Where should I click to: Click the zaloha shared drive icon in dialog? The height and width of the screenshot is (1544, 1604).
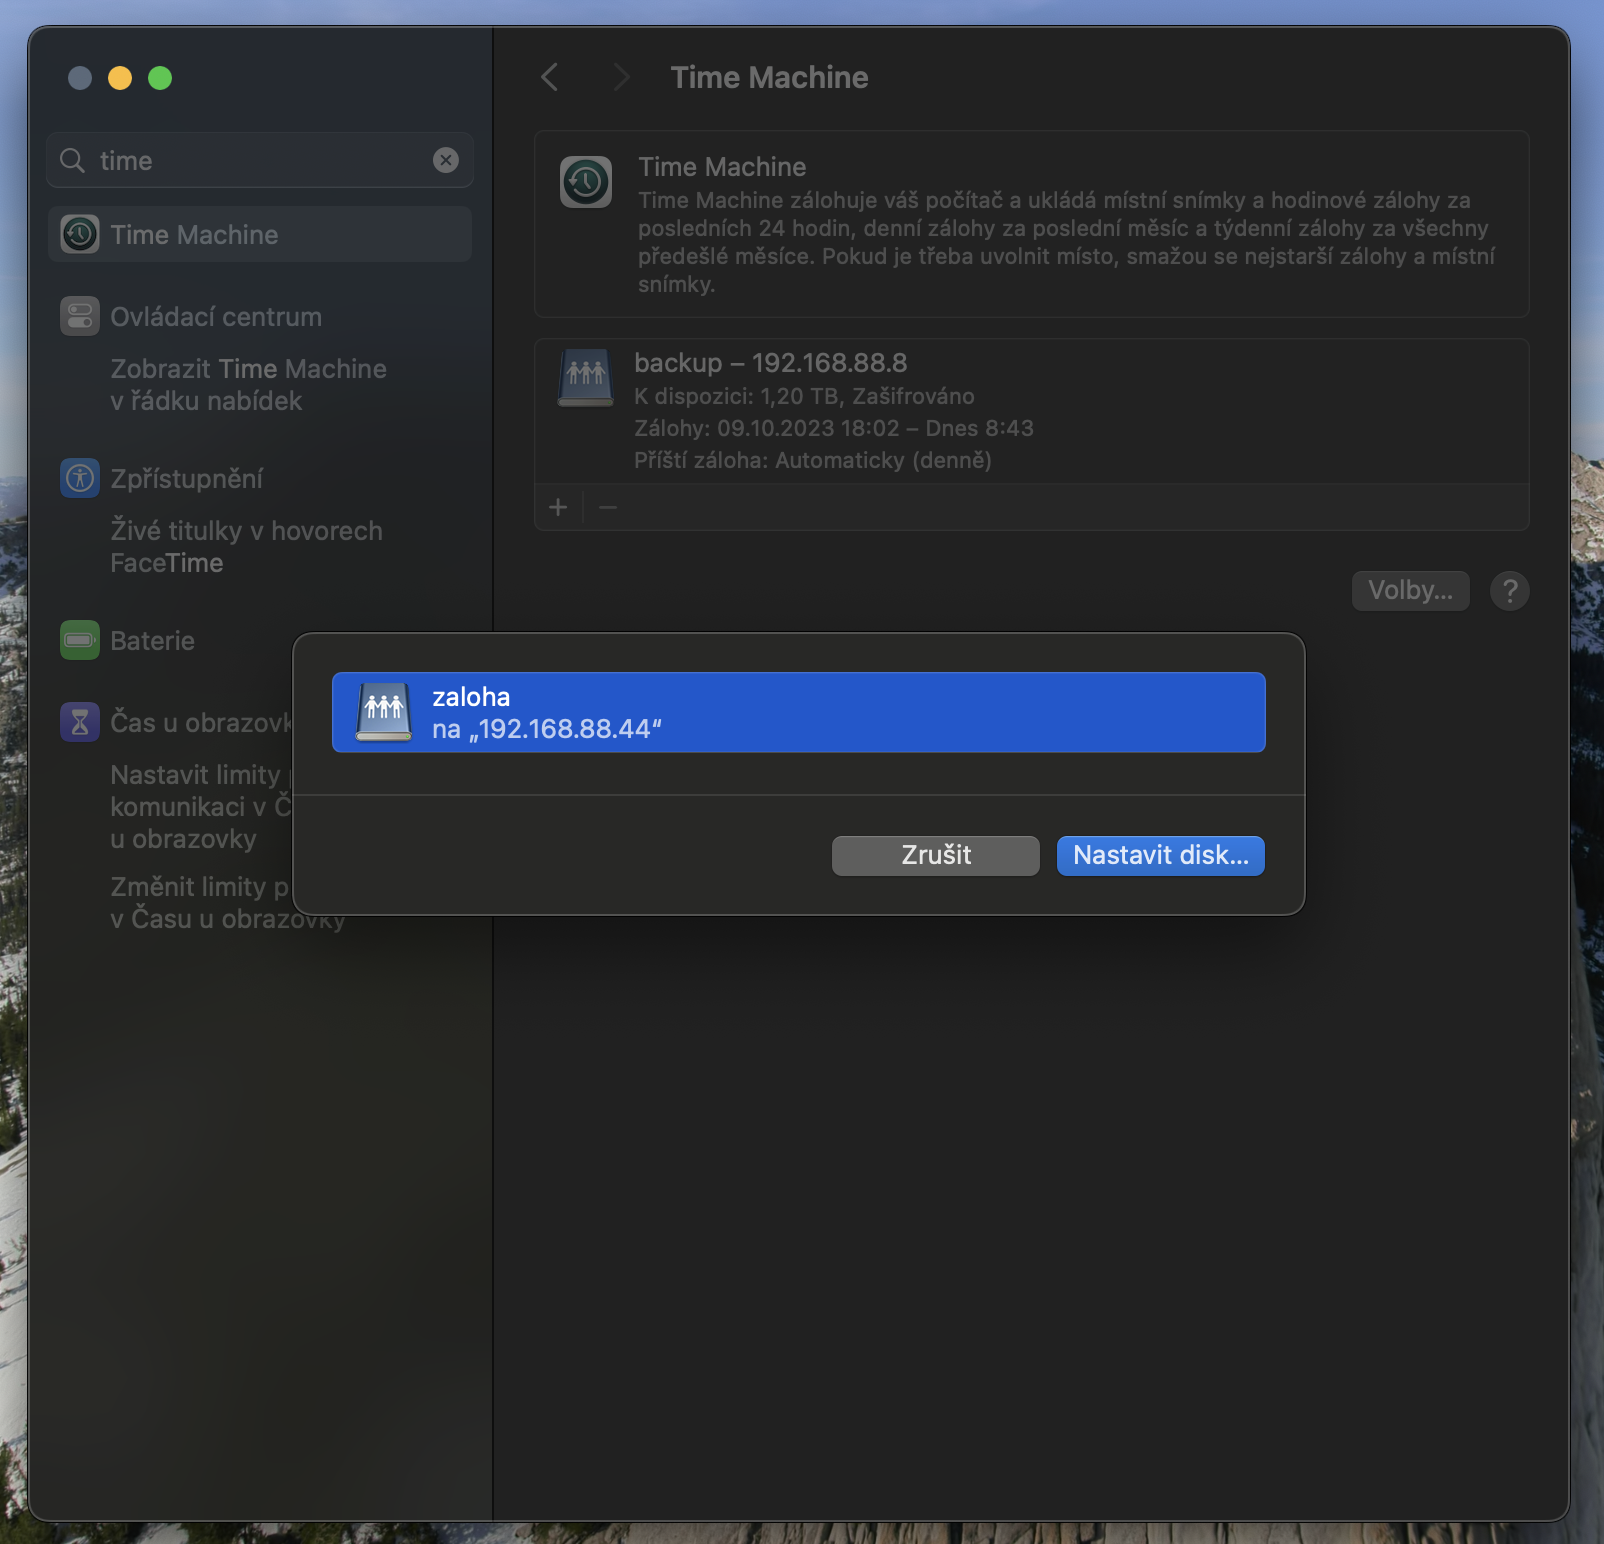[383, 712]
